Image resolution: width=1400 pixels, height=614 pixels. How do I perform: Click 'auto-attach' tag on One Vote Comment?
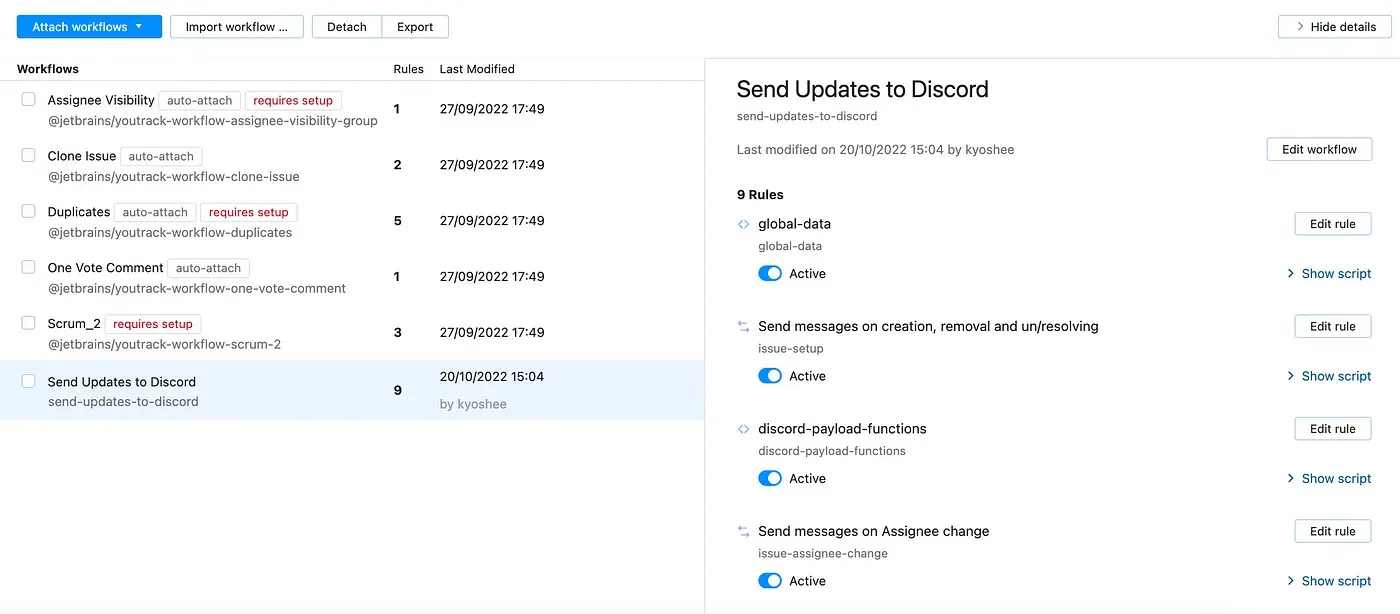pyautogui.click(x=208, y=268)
